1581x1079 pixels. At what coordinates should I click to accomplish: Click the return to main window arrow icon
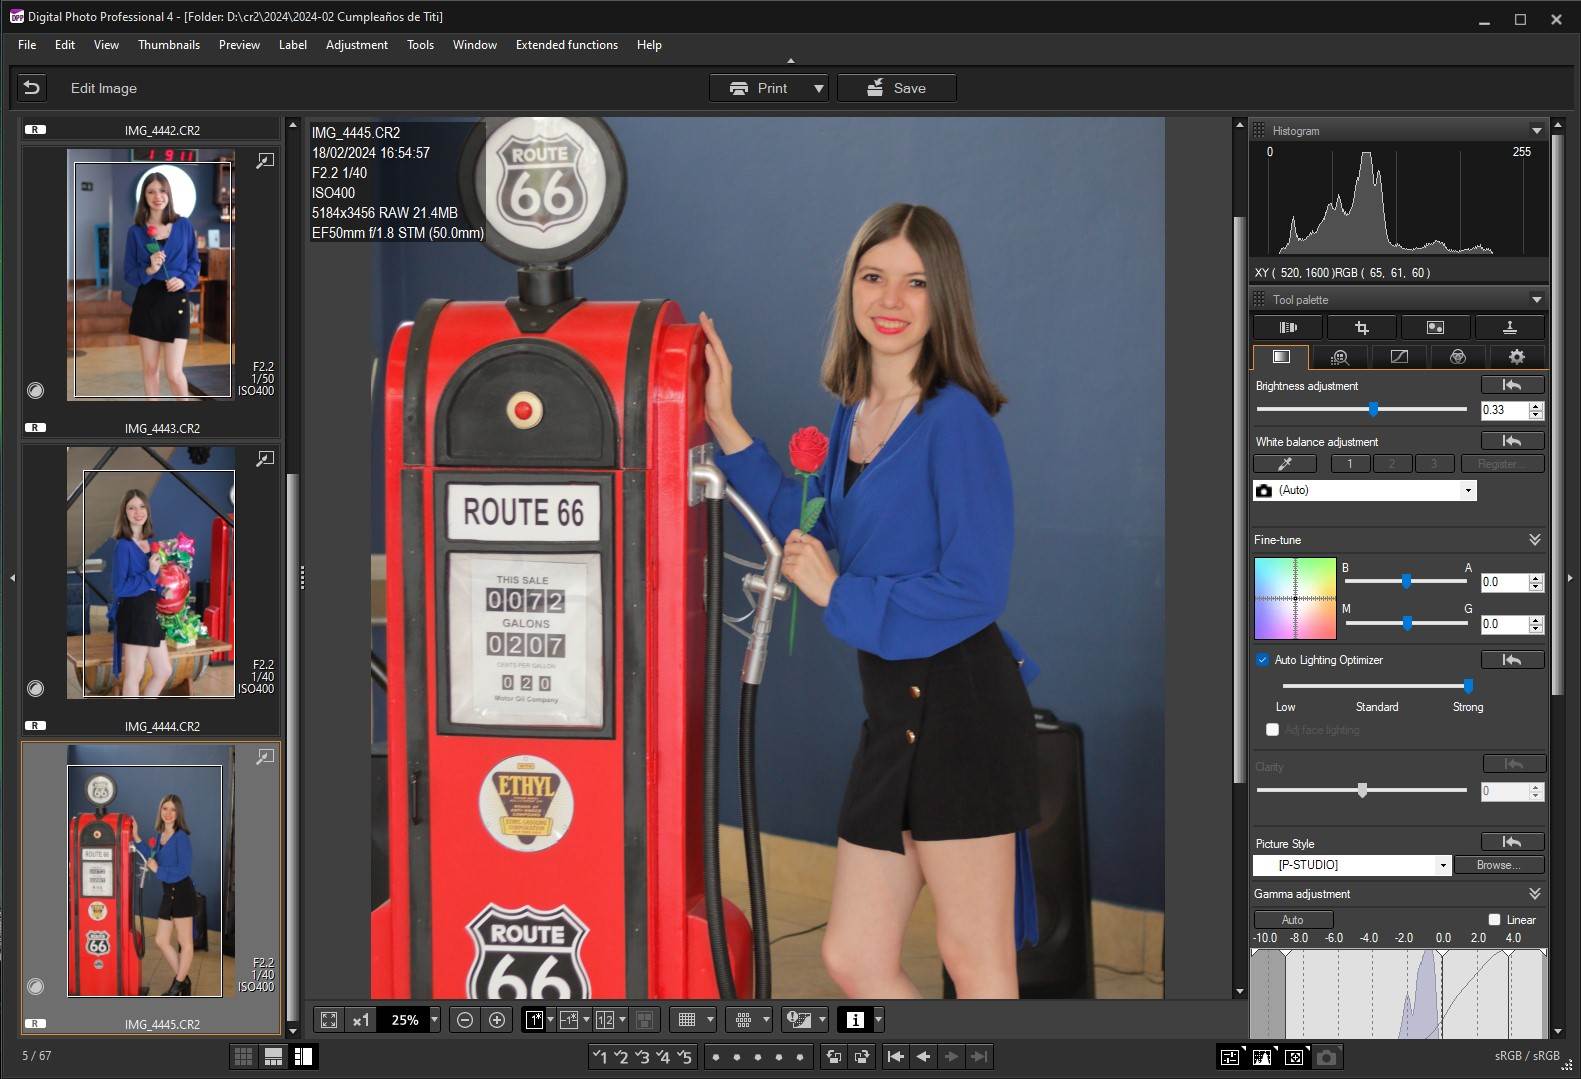click(32, 88)
